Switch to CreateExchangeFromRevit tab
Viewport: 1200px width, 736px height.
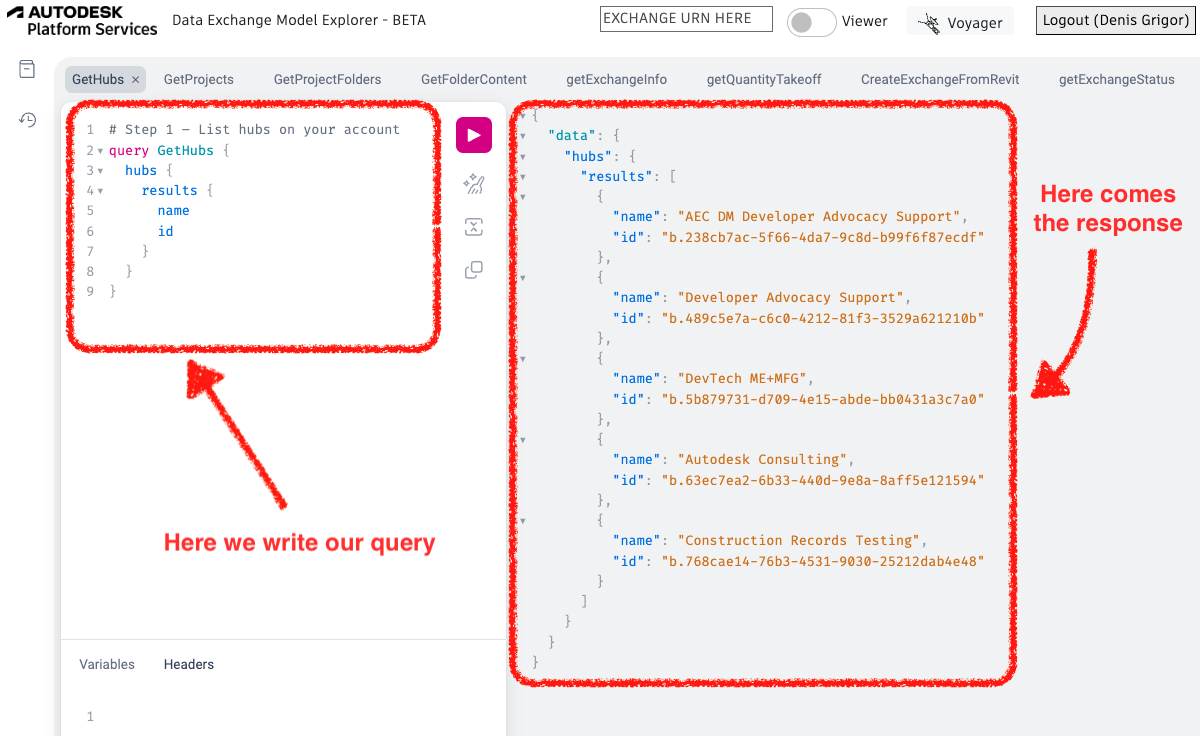[940, 80]
